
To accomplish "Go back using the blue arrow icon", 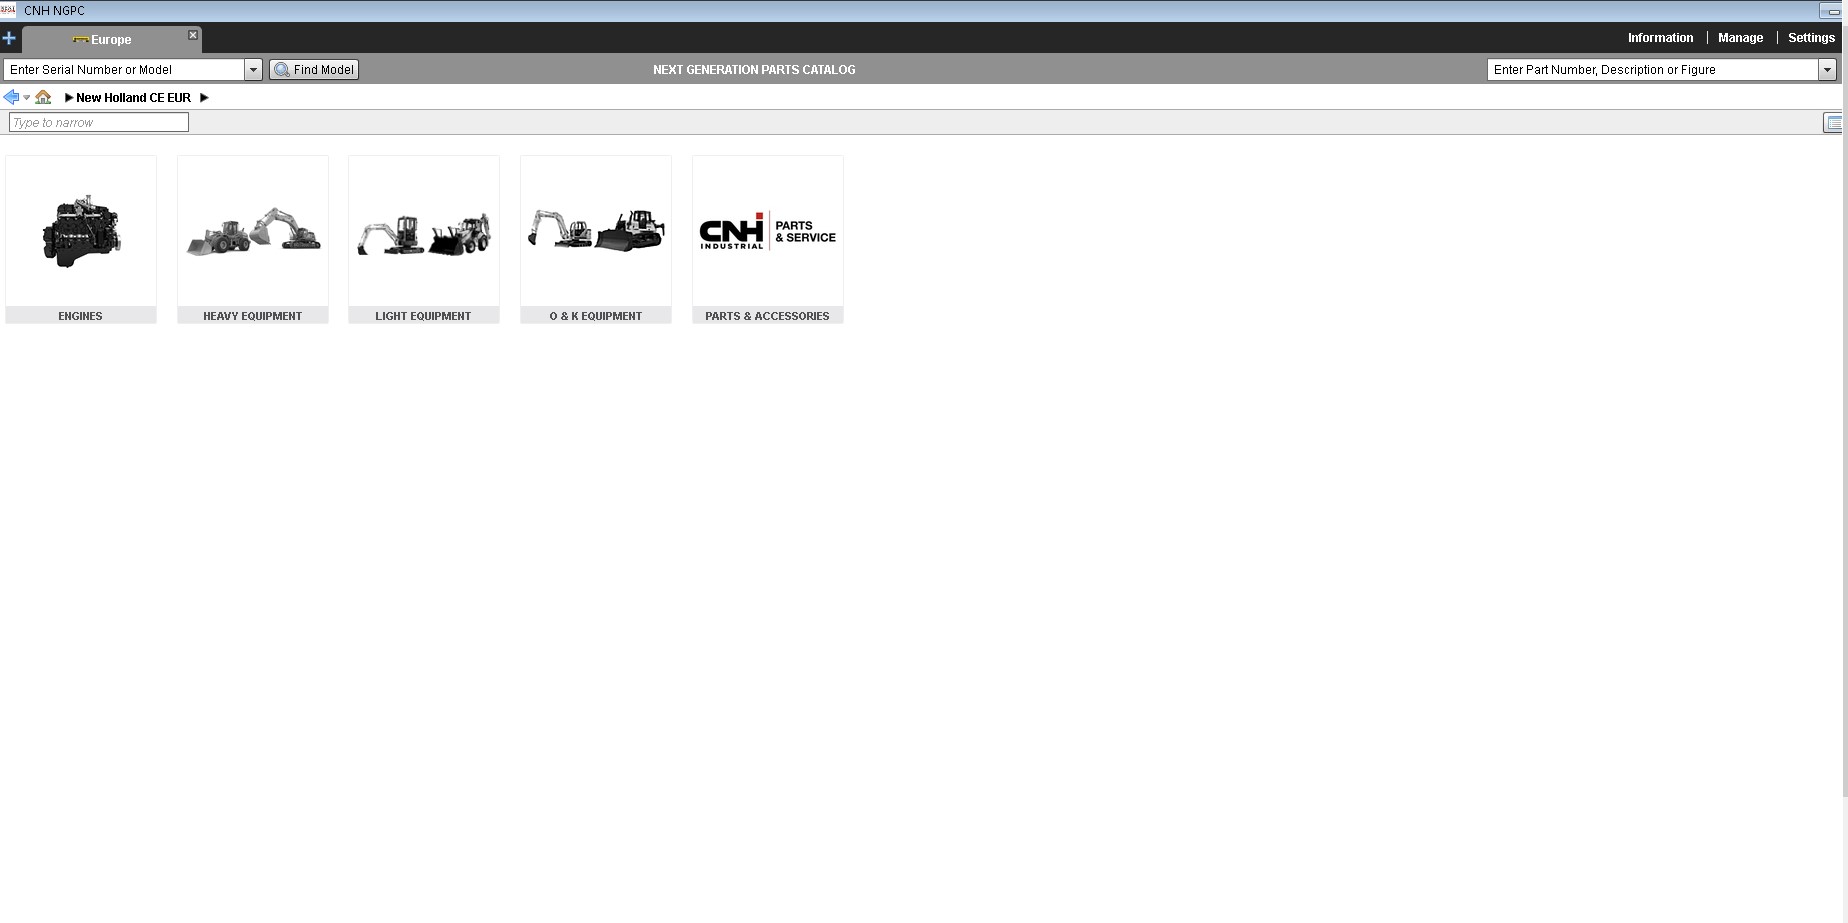I will (x=11, y=97).
